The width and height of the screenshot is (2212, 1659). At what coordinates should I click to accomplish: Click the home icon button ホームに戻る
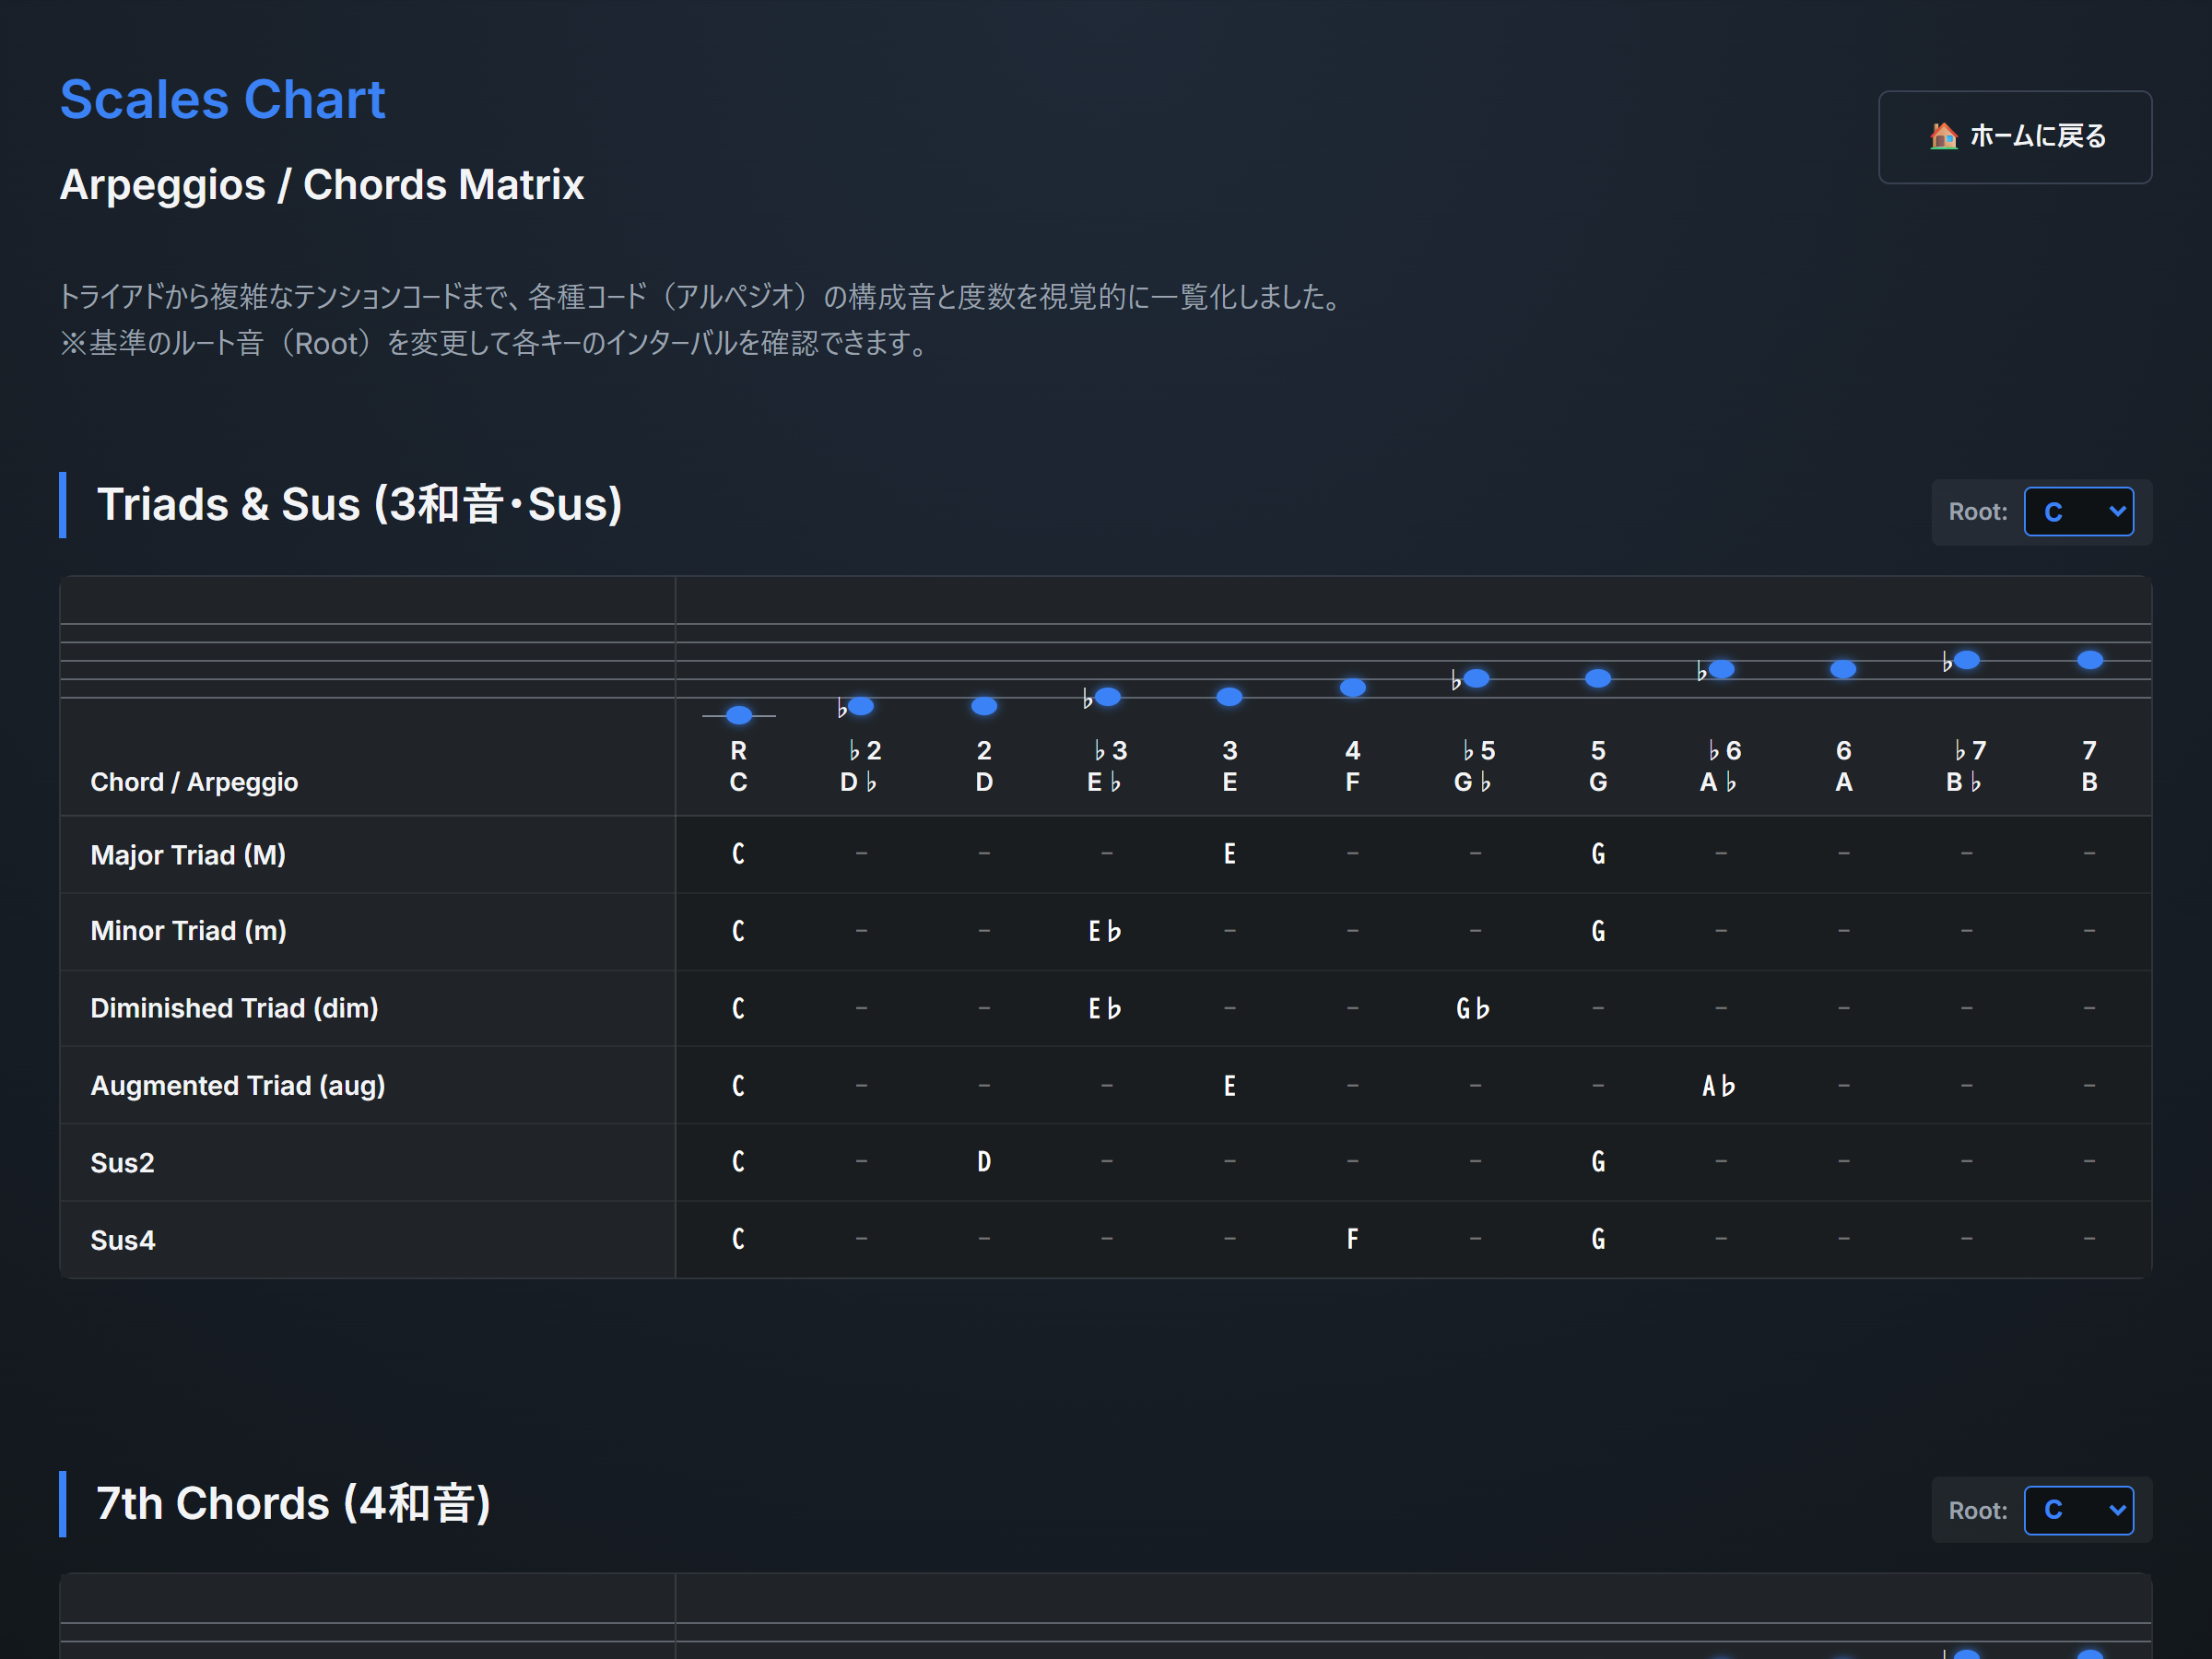[x=2014, y=137]
